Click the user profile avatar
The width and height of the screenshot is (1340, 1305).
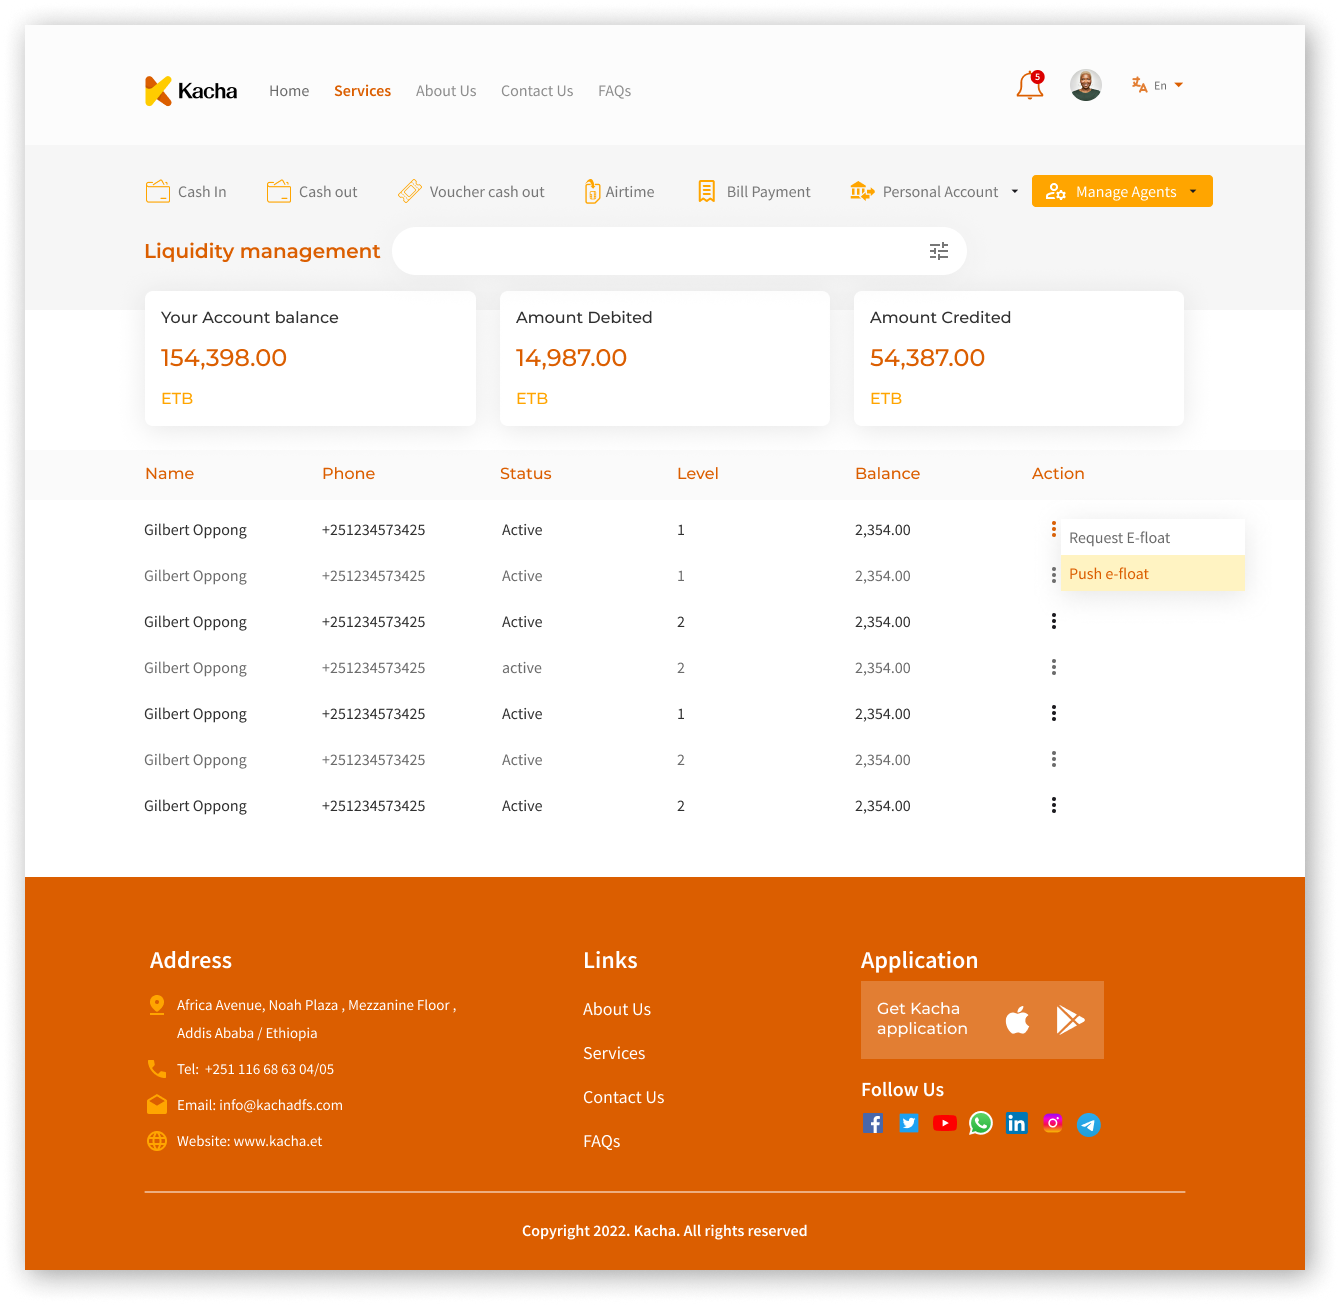coord(1085,86)
